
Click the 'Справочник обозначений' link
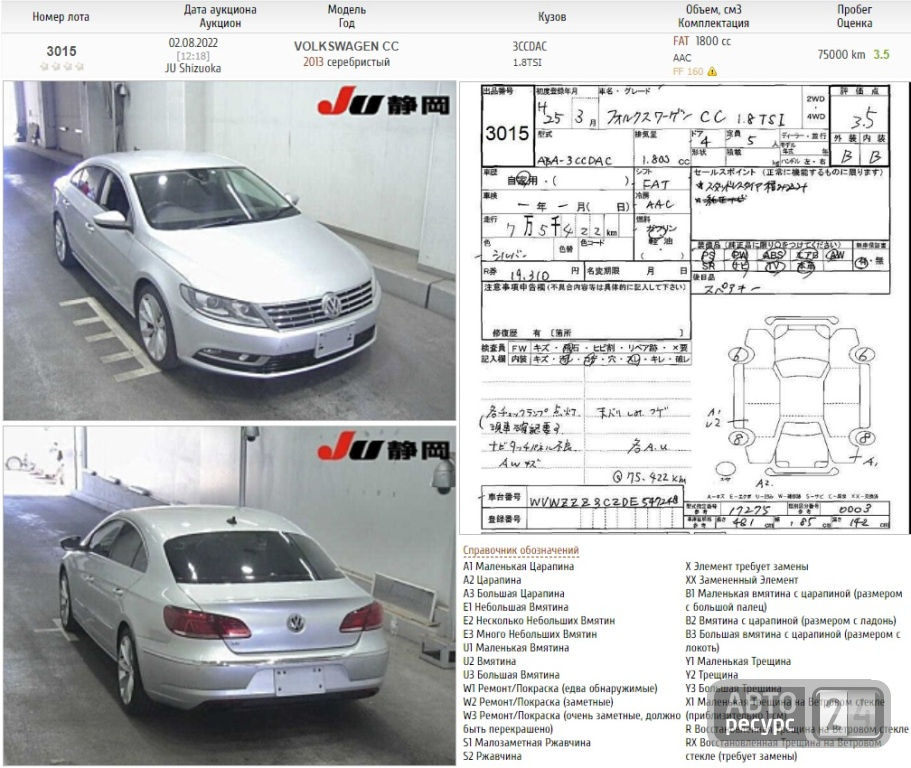pos(521,550)
